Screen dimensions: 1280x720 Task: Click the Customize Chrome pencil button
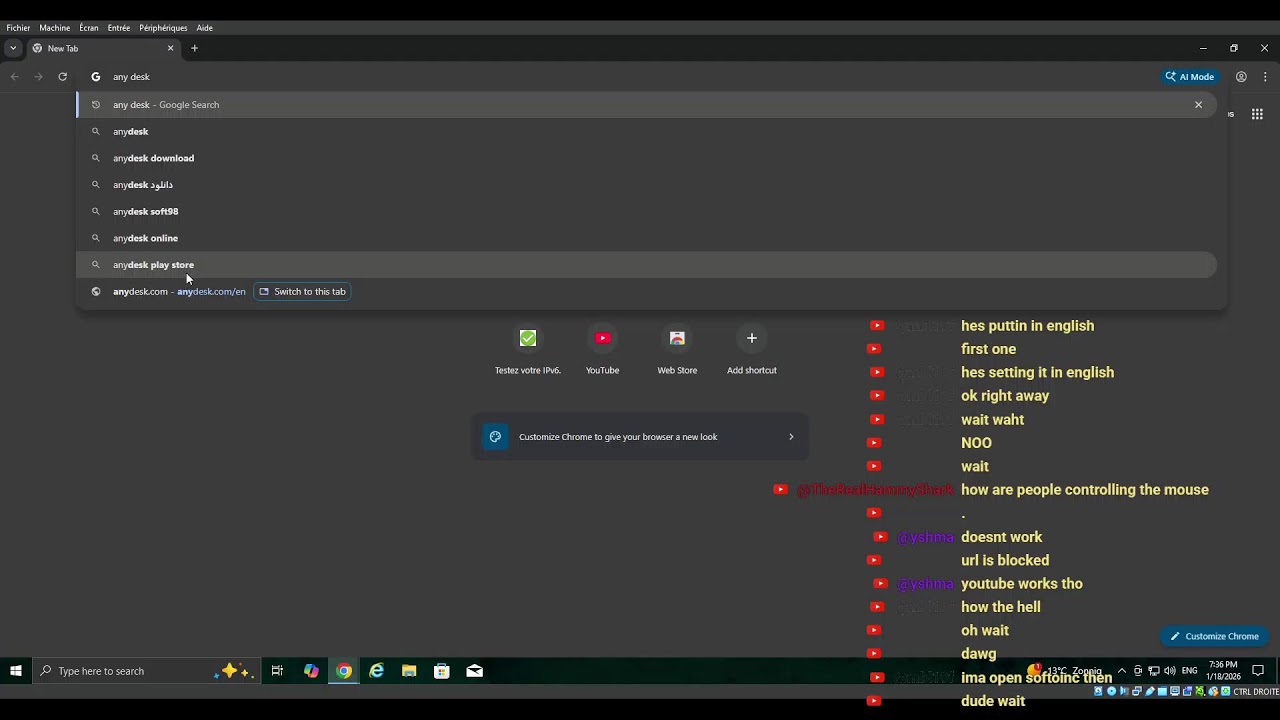click(1214, 636)
